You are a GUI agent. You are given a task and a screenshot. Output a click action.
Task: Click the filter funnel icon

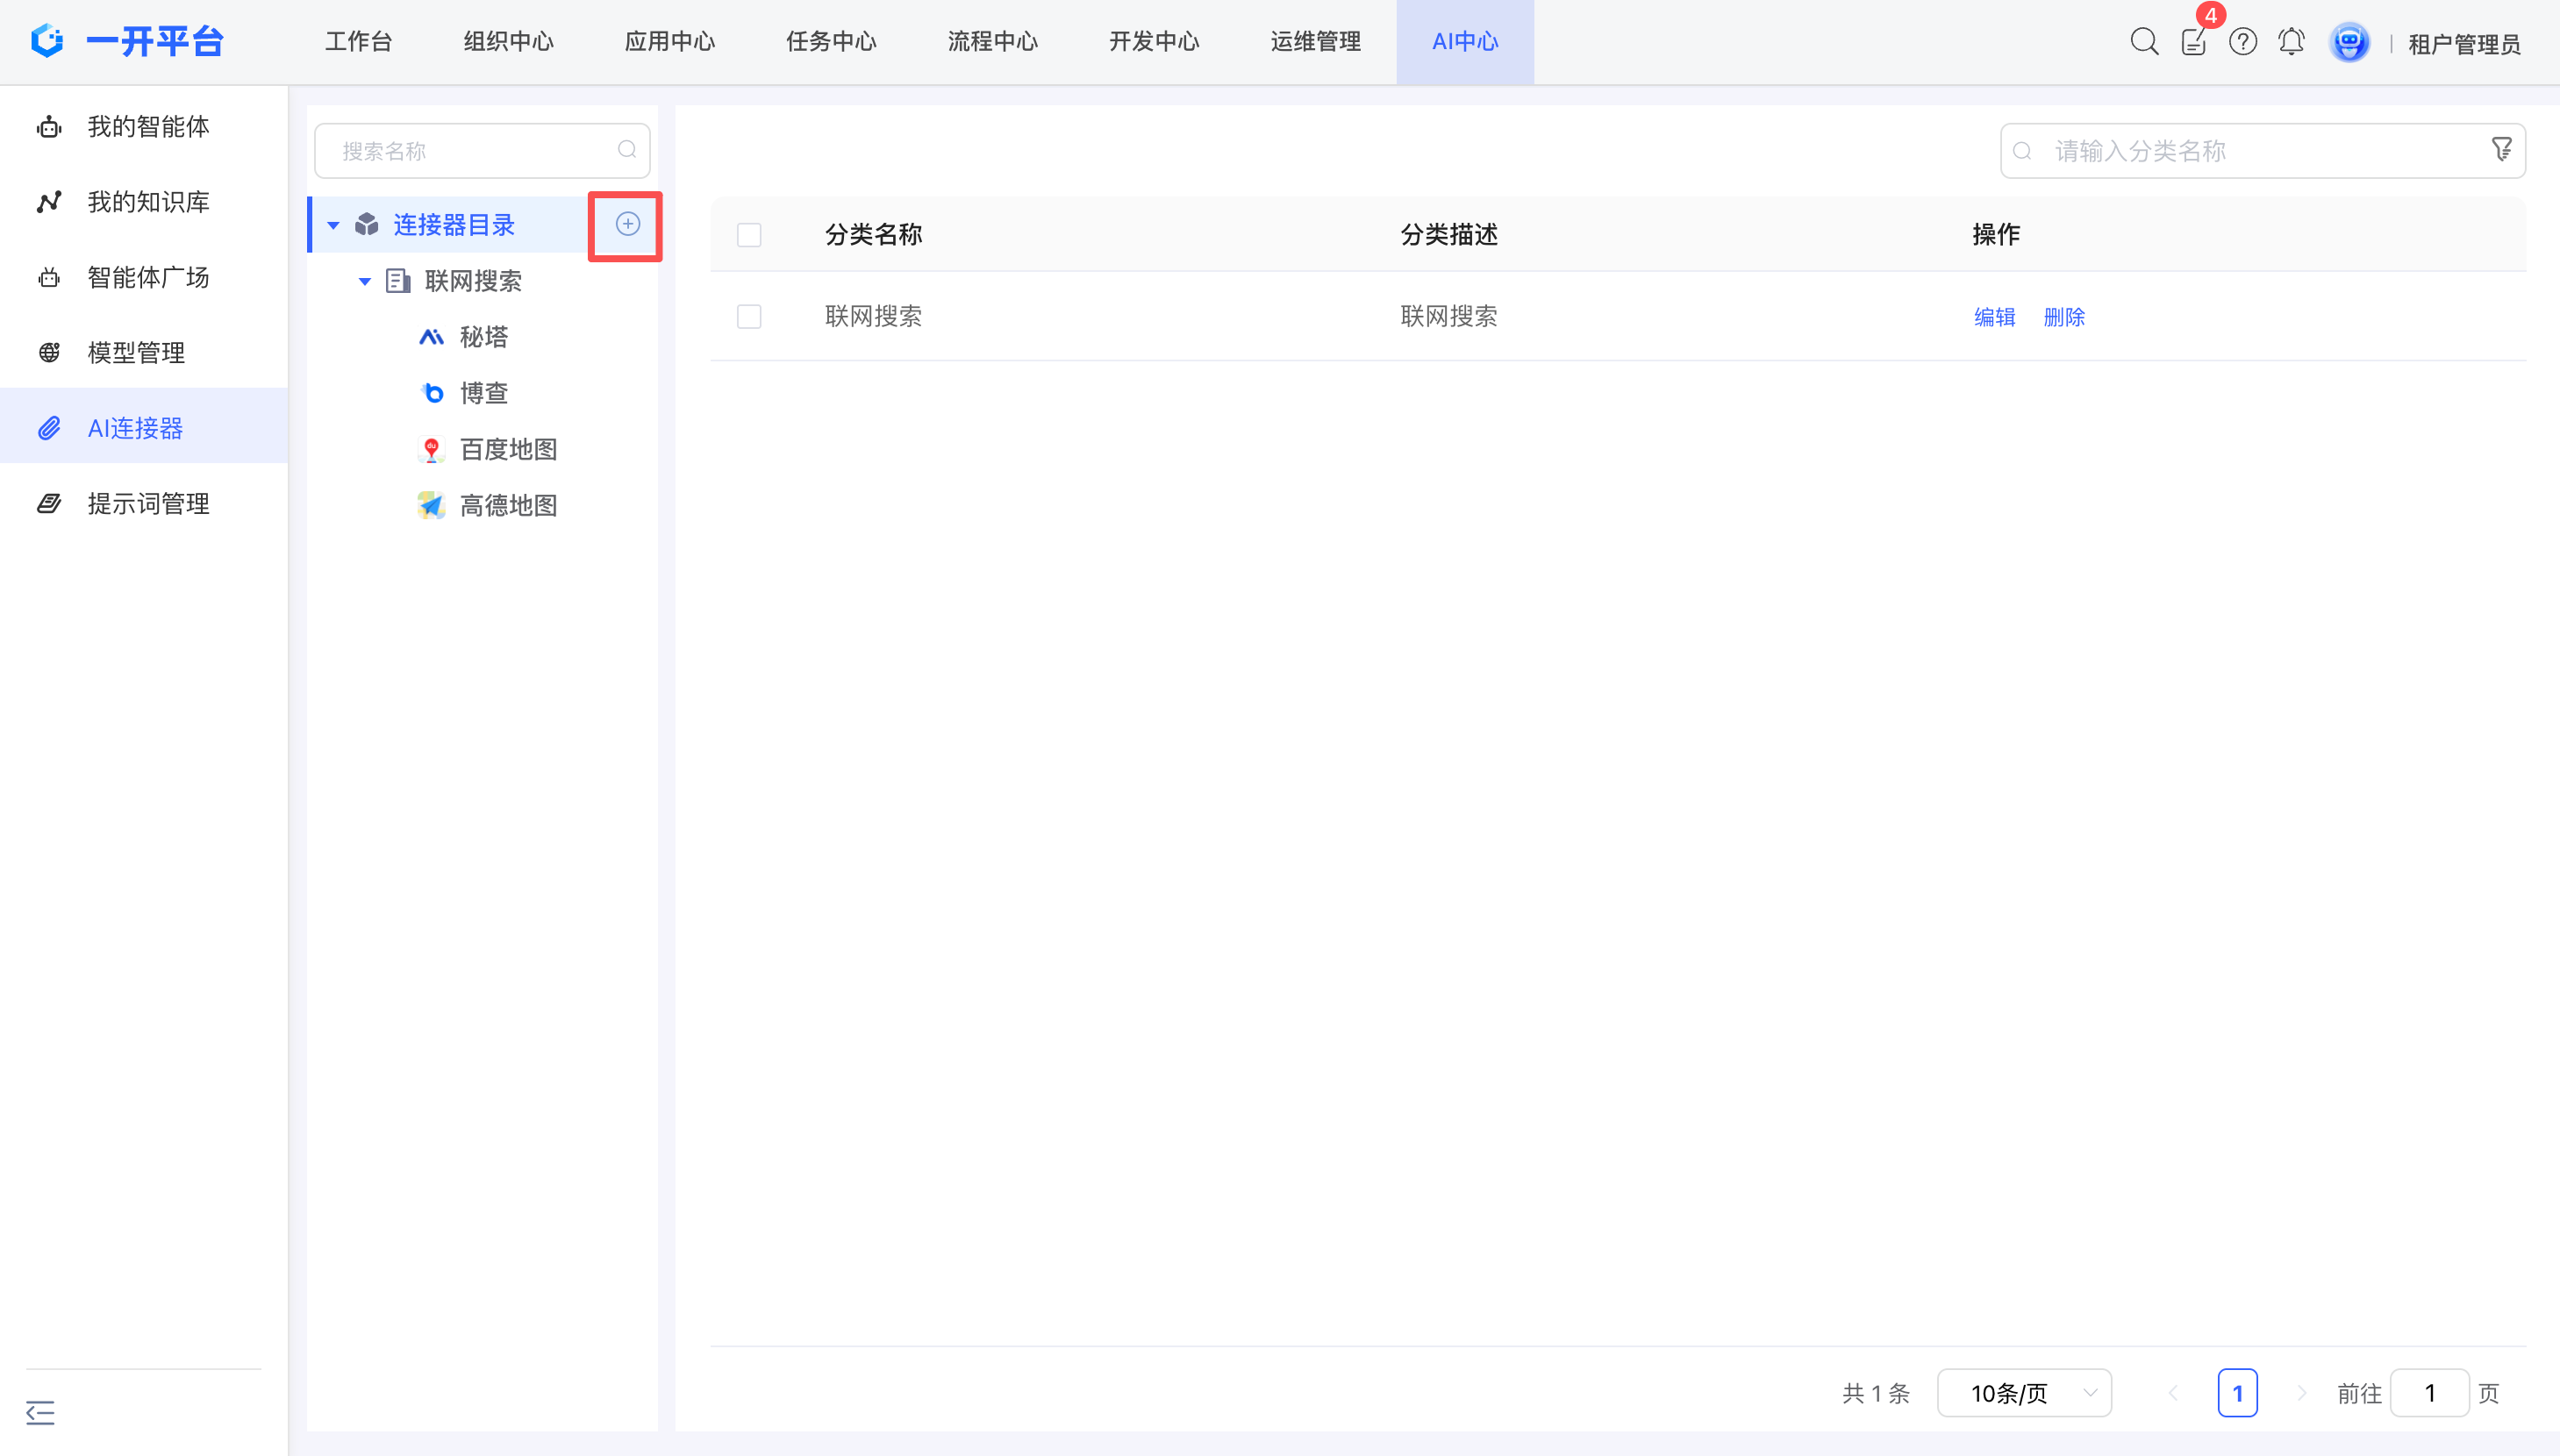[x=2501, y=150]
